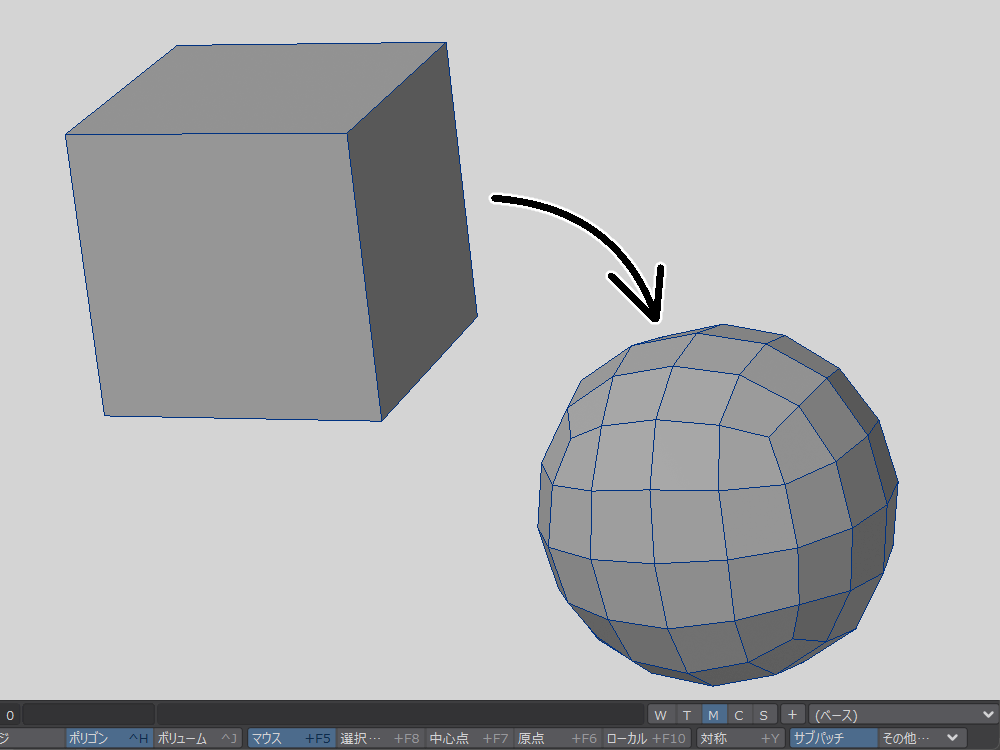Toggle the M morph map button
This screenshot has height=750, width=1000.
(x=713, y=715)
